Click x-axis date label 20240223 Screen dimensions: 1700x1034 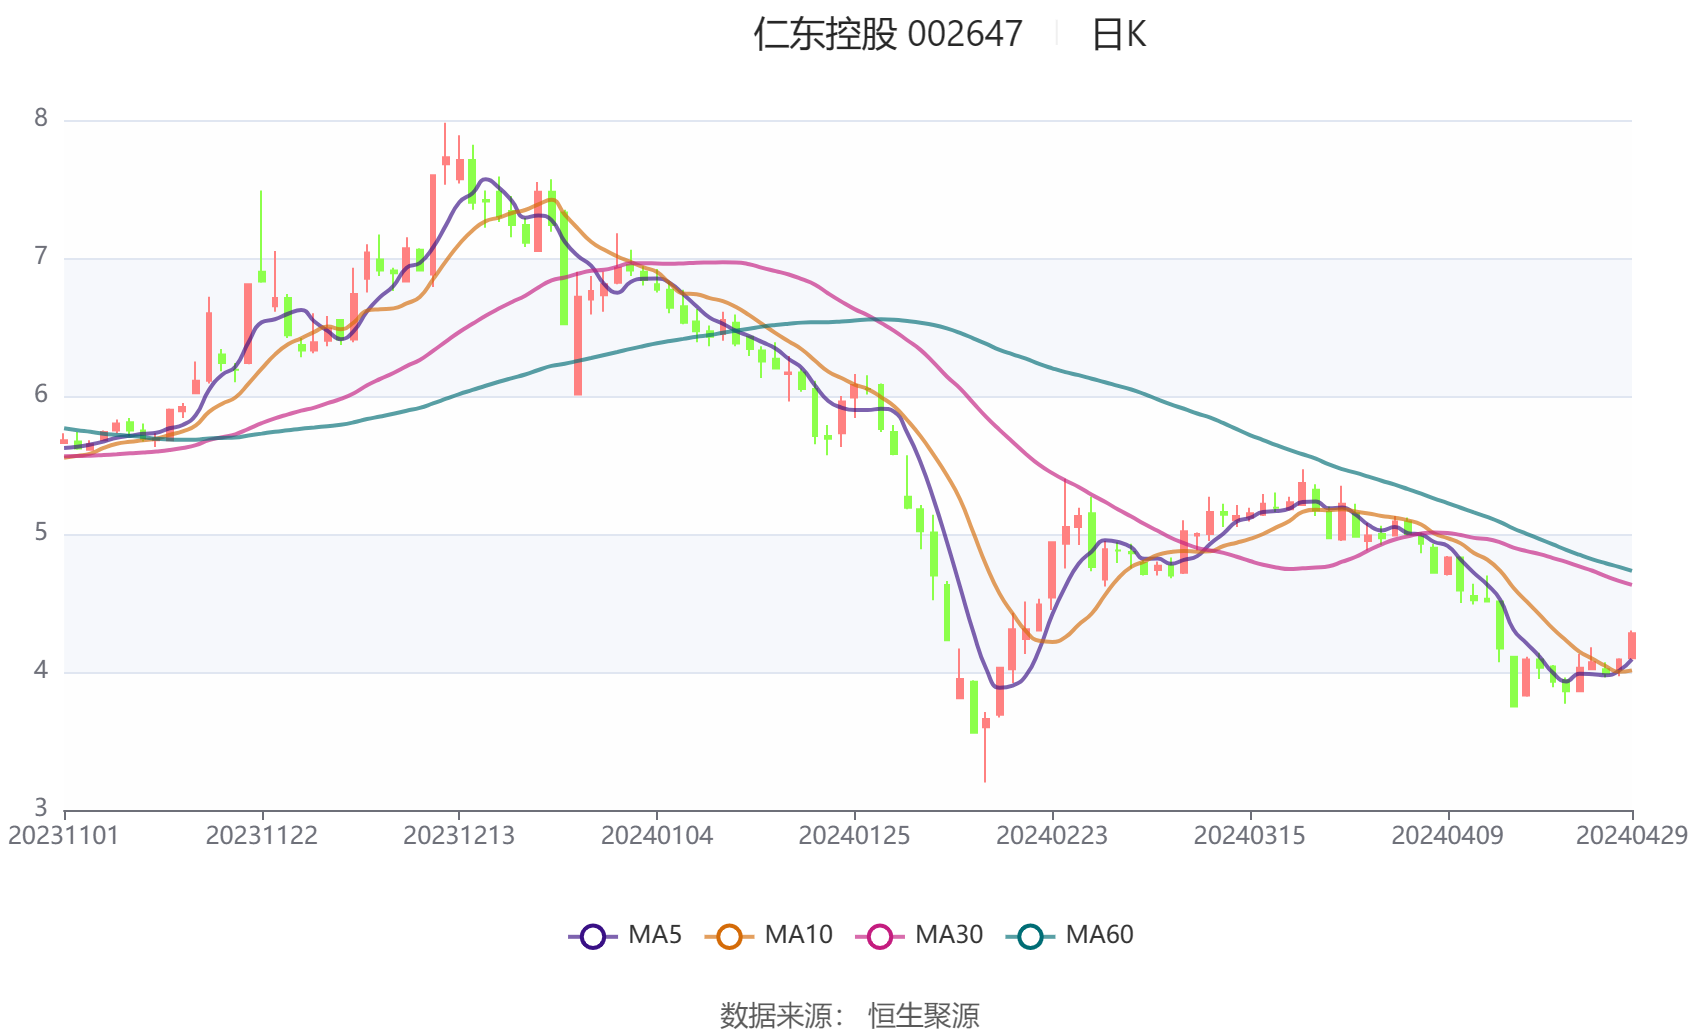pyautogui.click(x=1052, y=835)
